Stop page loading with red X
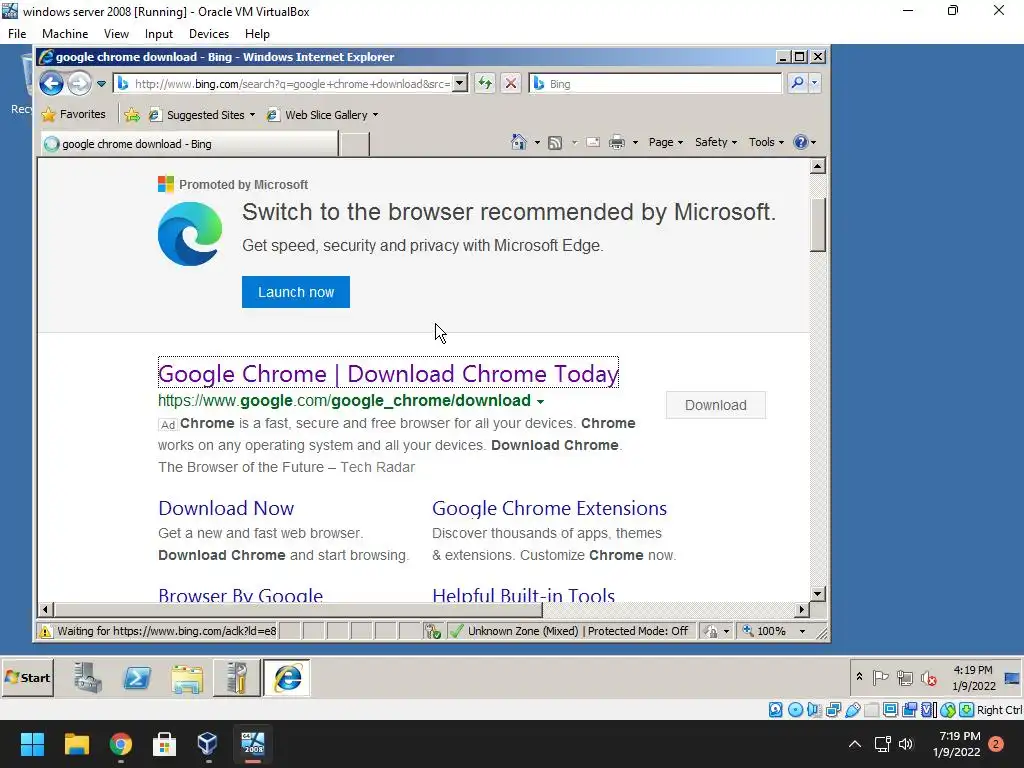This screenshot has height=768, width=1024. (x=511, y=84)
